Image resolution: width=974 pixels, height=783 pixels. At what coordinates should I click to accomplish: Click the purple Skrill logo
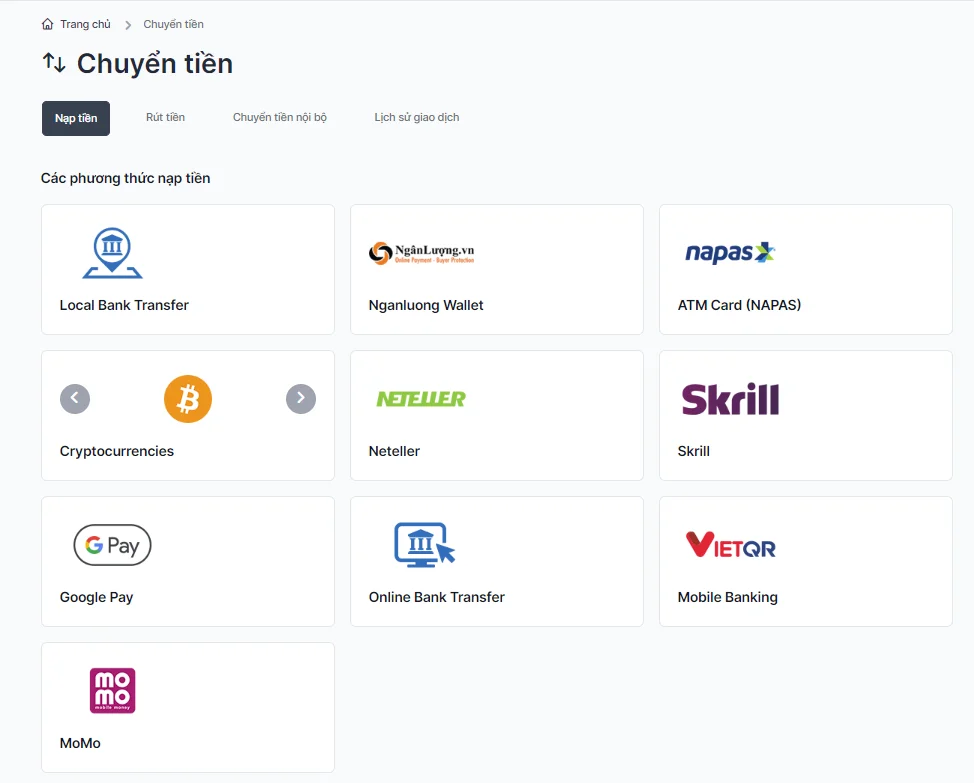[x=730, y=399]
